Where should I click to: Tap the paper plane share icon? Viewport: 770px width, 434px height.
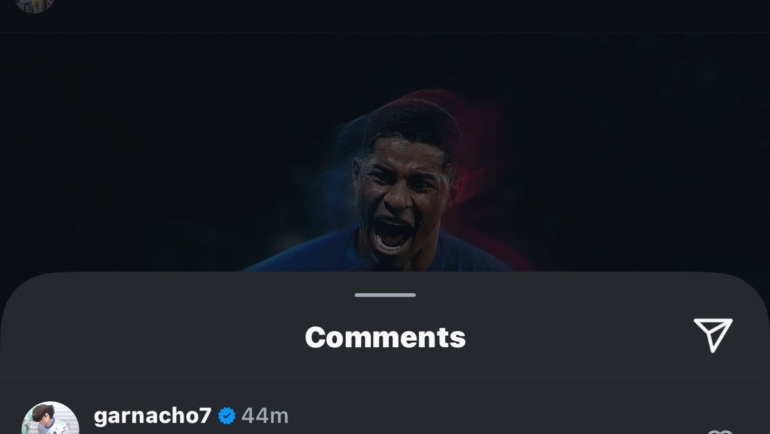click(713, 335)
